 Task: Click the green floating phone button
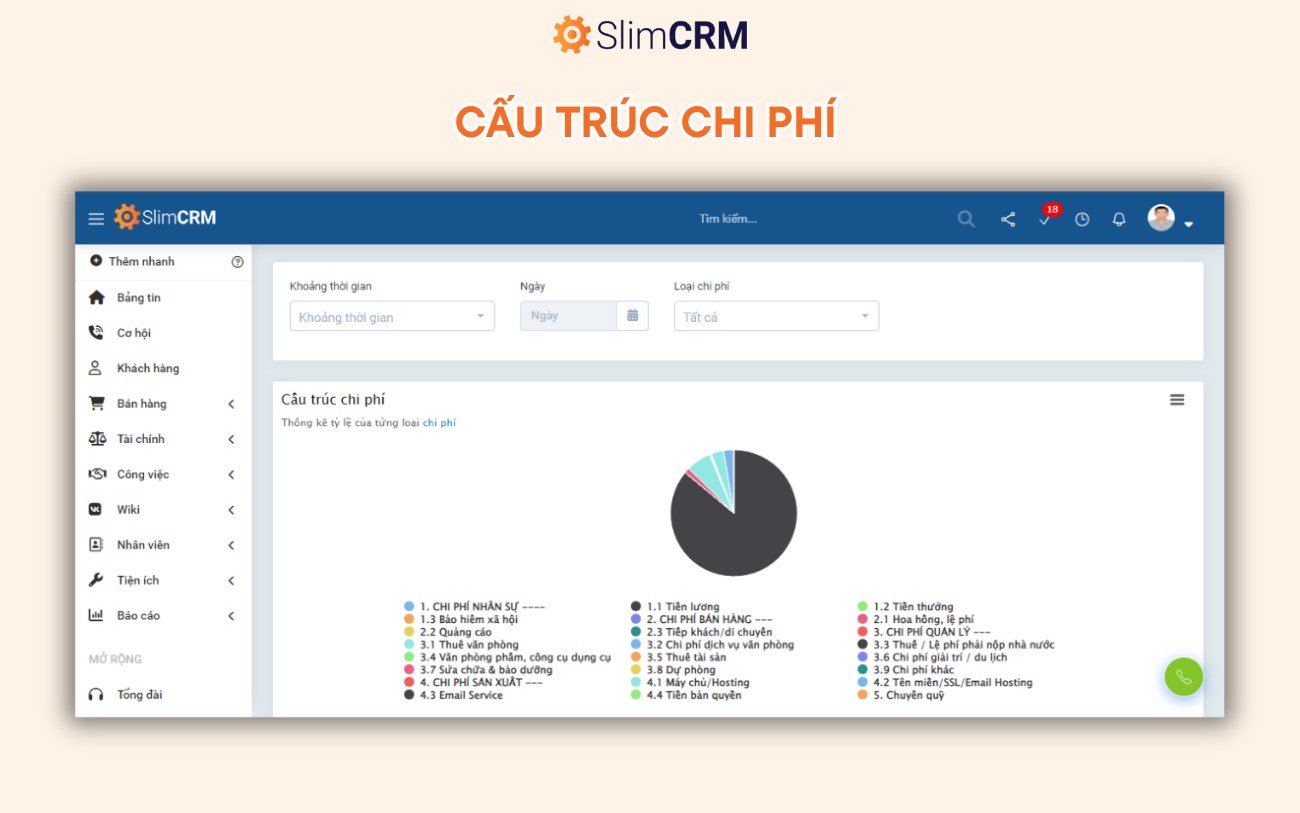pyautogui.click(x=1184, y=677)
